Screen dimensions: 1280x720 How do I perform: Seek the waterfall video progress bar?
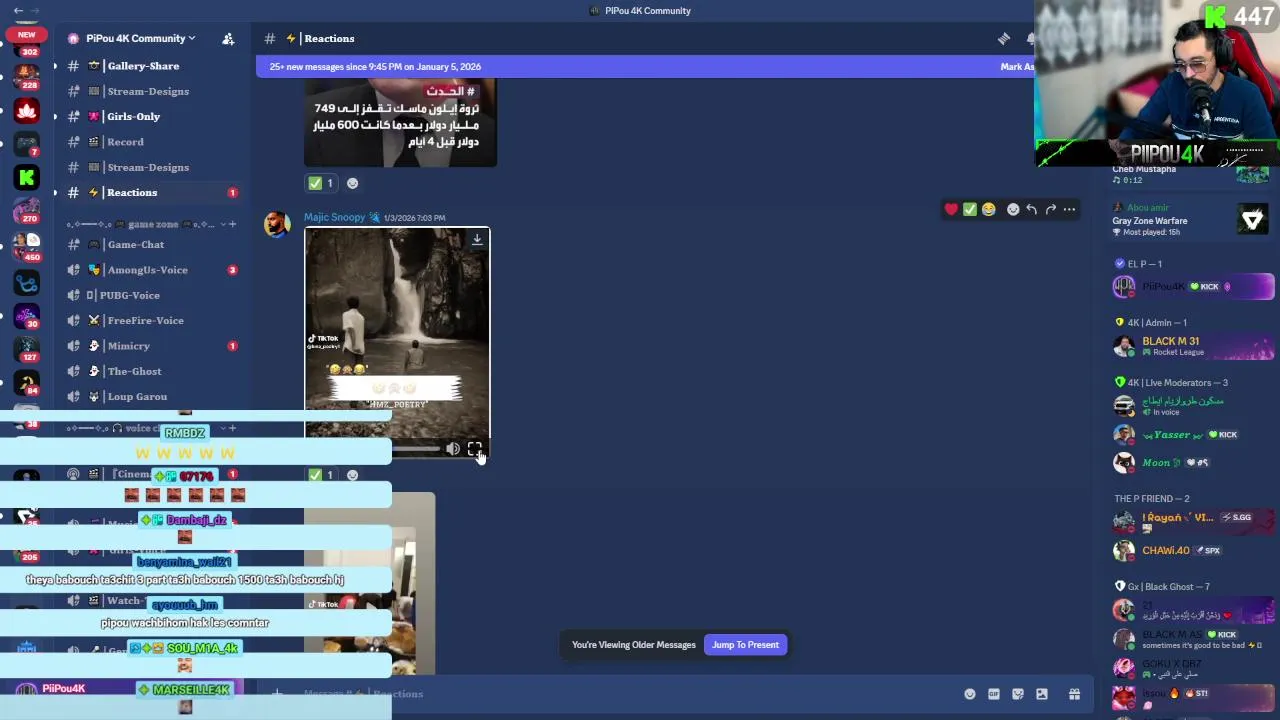(415, 449)
